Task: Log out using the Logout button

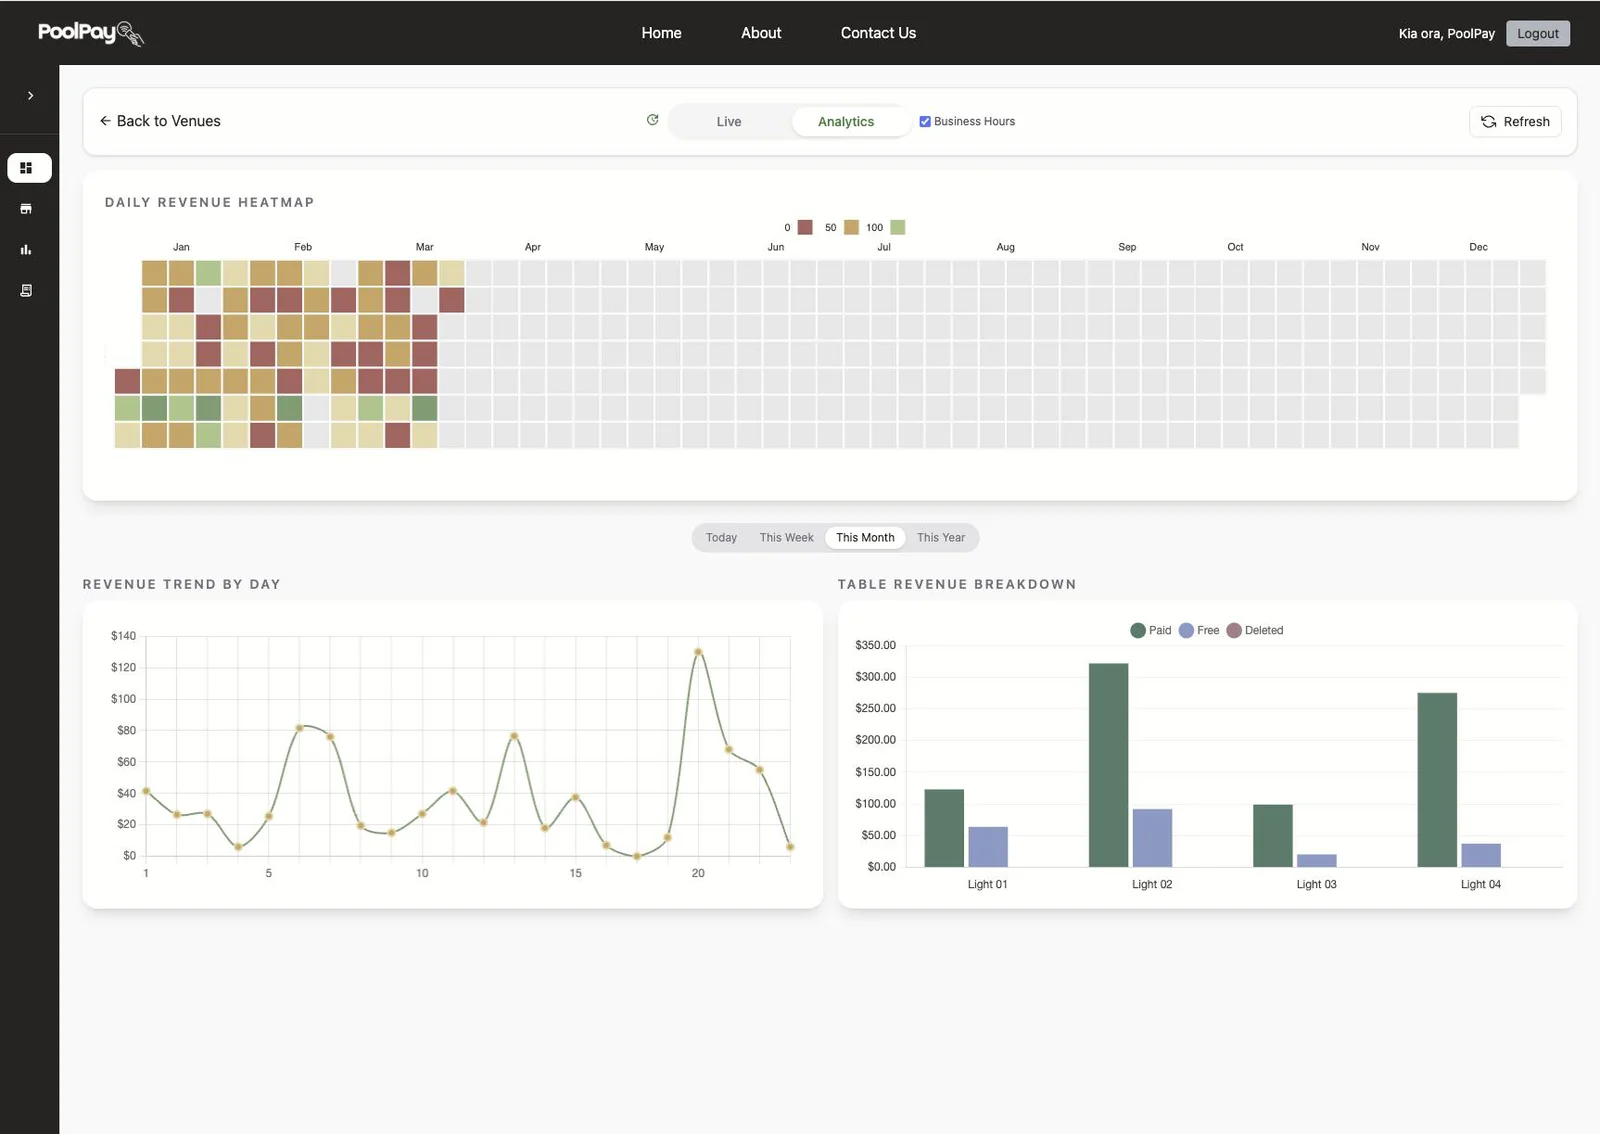Action: (1538, 33)
